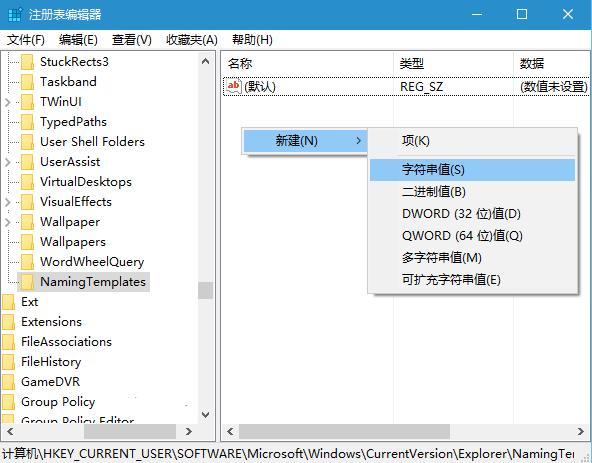Screen dimensions: 592x463
Task: Select the FileAssociations key label
Action: point(66,342)
